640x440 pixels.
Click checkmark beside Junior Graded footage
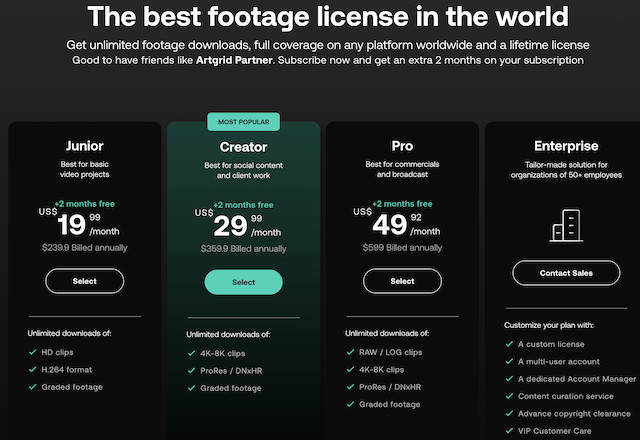[x=33, y=387]
